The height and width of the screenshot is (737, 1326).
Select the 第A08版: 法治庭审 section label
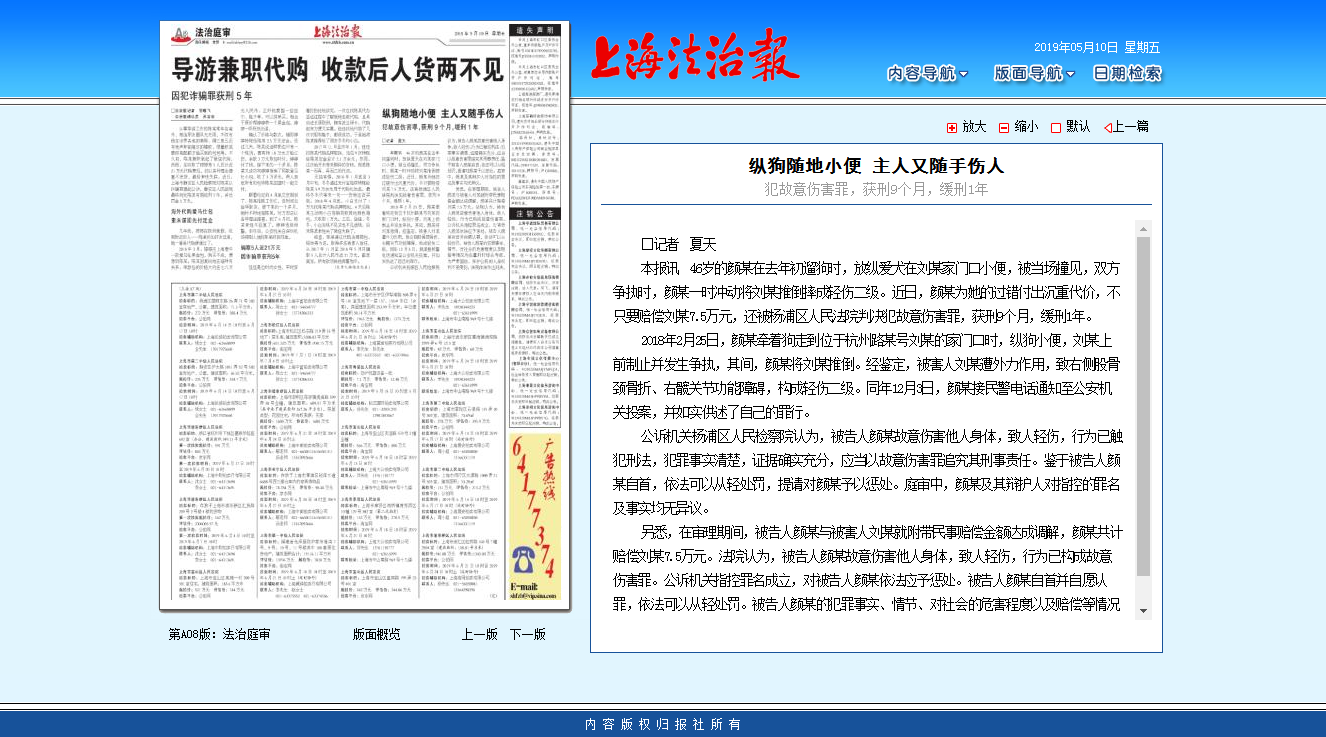click(x=218, y=633)
